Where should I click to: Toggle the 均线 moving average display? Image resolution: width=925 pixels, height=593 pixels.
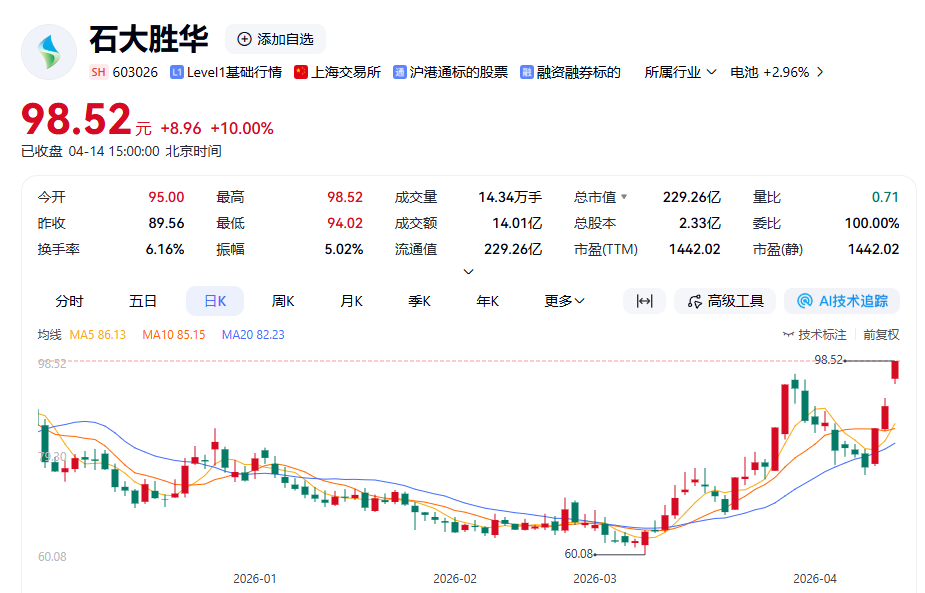(x=50, y=335)
